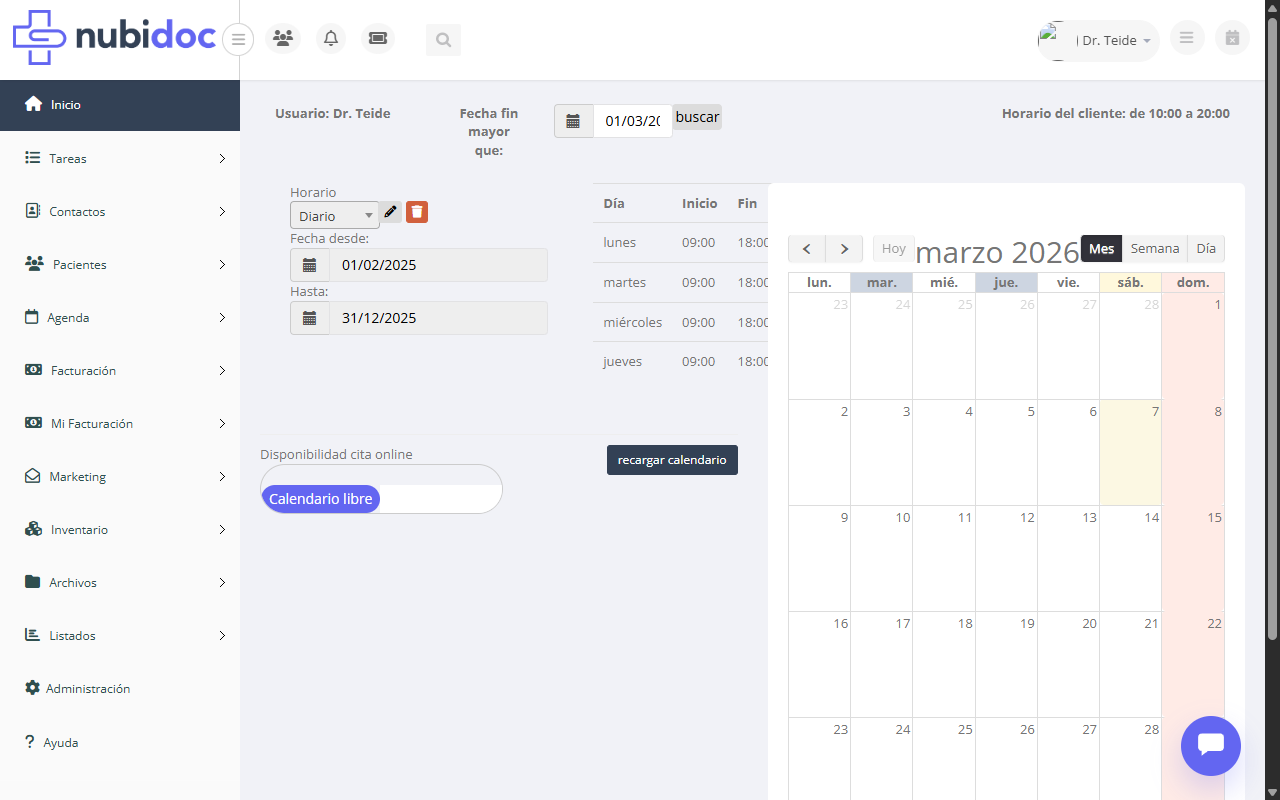Expand the Archivos submenu chevron
The image size is (1280, 800).
click(222, 582)
